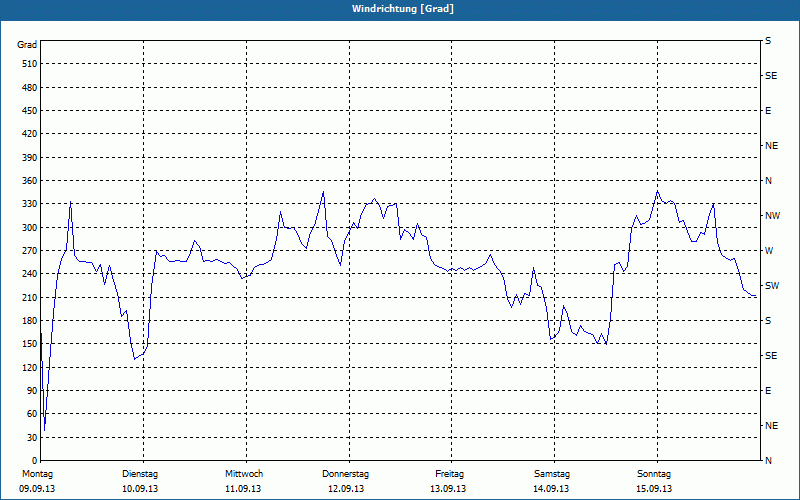Select the E compass label level with 450

point(768,111)
